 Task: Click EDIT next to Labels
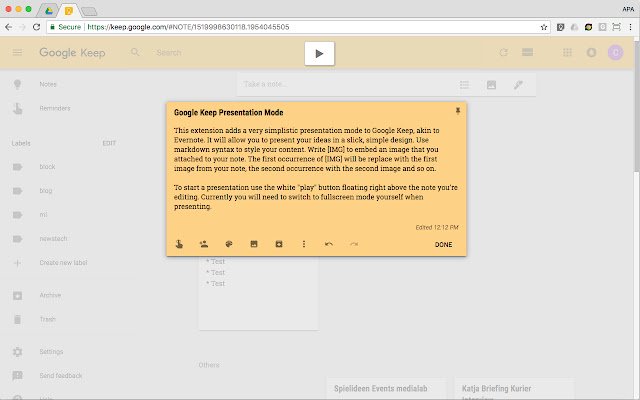tap(109, 143)
